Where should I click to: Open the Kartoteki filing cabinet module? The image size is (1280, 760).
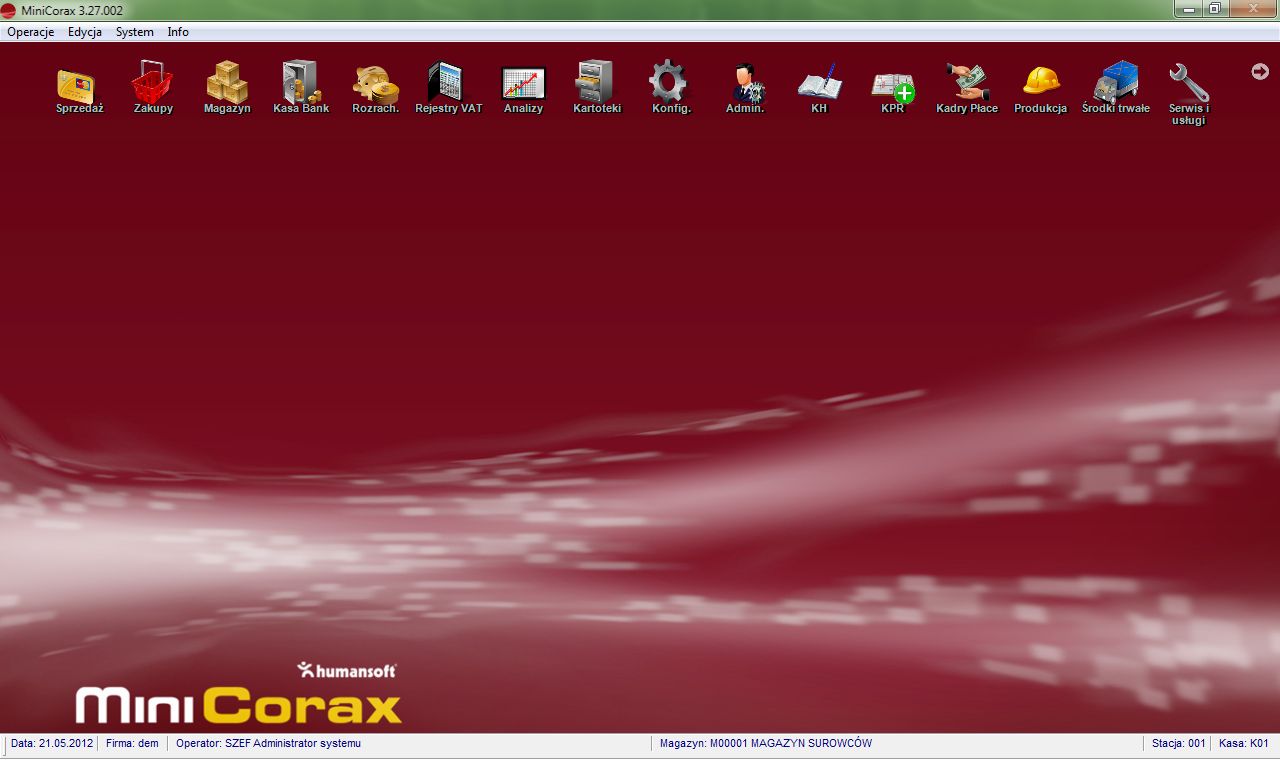tap(597, 87)
